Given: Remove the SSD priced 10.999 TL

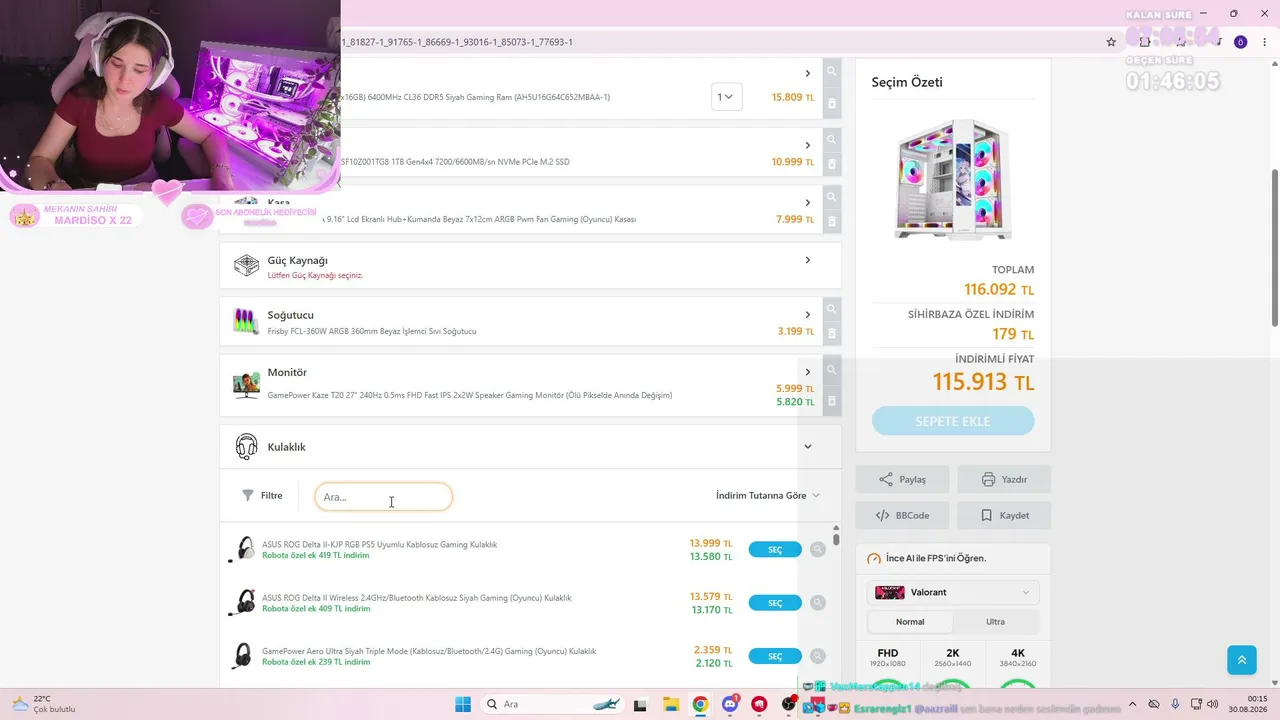Looking at the screenshot, I should (x=831, y=164).
